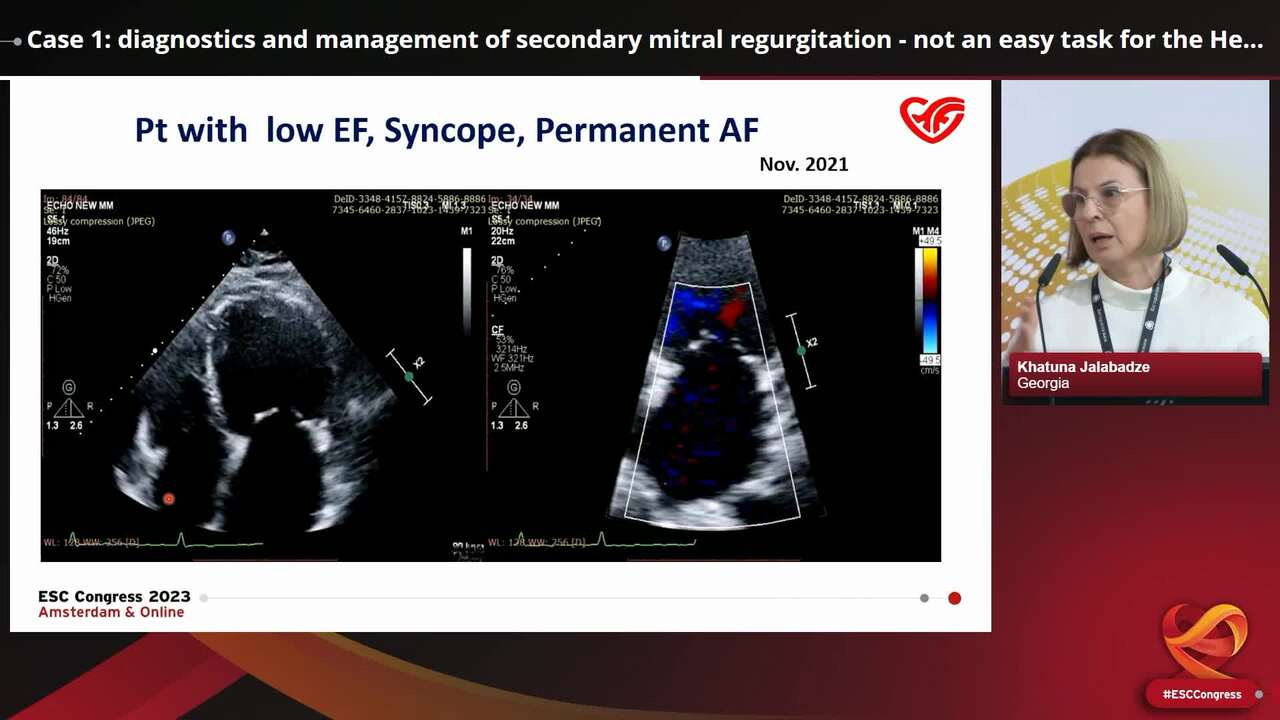The height and width of the screenshot is (720, 1280).
Task: Click the speaker name Khatuna Jalabadze
Action: coord(1083,367)
